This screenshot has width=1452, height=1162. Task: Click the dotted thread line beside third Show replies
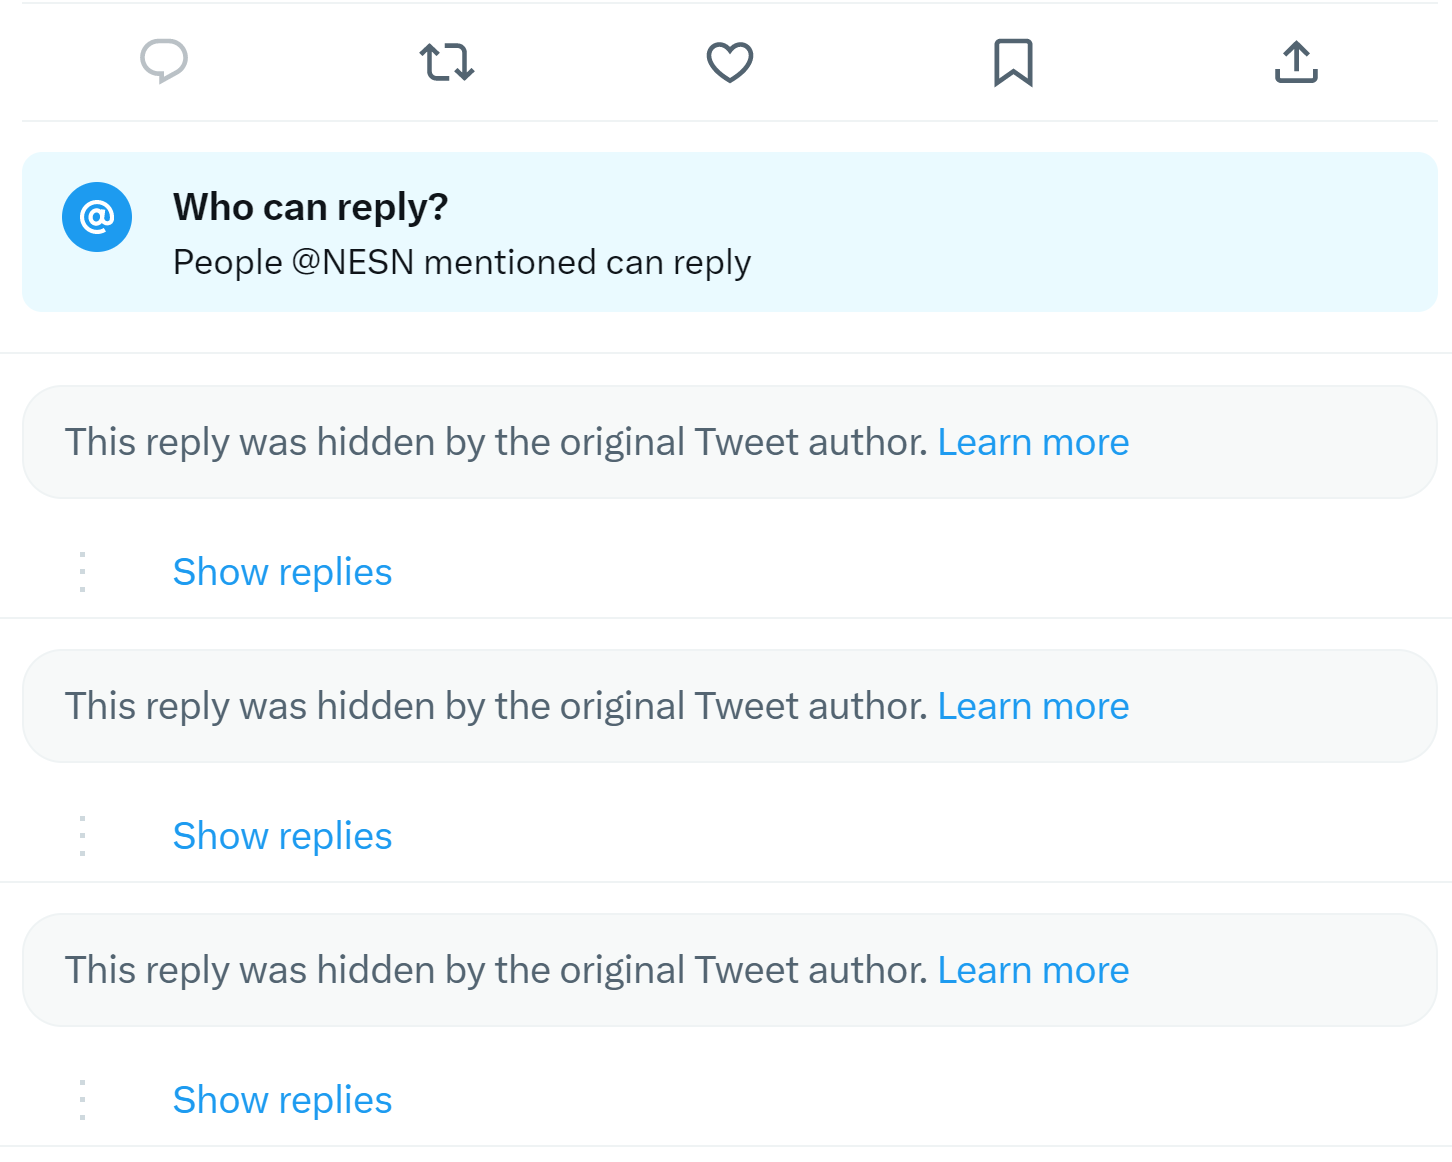point(82,1100)
